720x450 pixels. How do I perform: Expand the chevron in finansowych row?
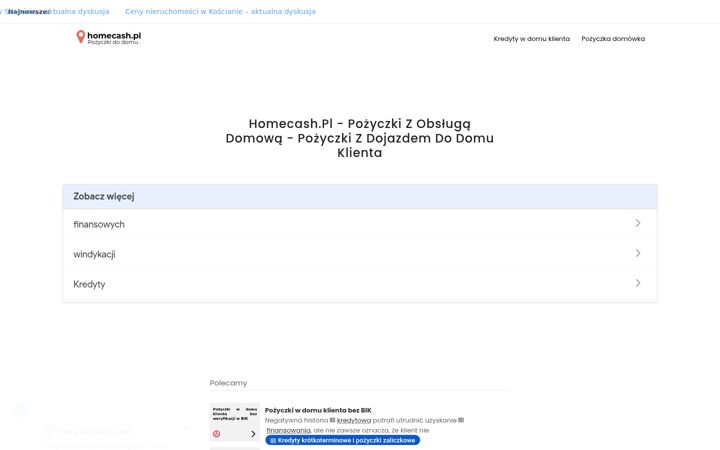(638, 223)
